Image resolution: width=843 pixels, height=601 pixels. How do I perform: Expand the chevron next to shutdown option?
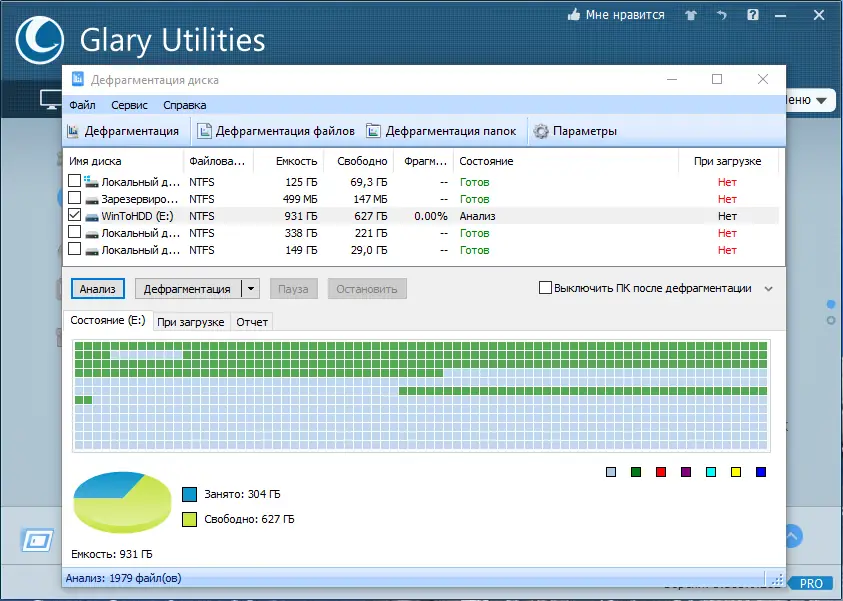[769, 289]
